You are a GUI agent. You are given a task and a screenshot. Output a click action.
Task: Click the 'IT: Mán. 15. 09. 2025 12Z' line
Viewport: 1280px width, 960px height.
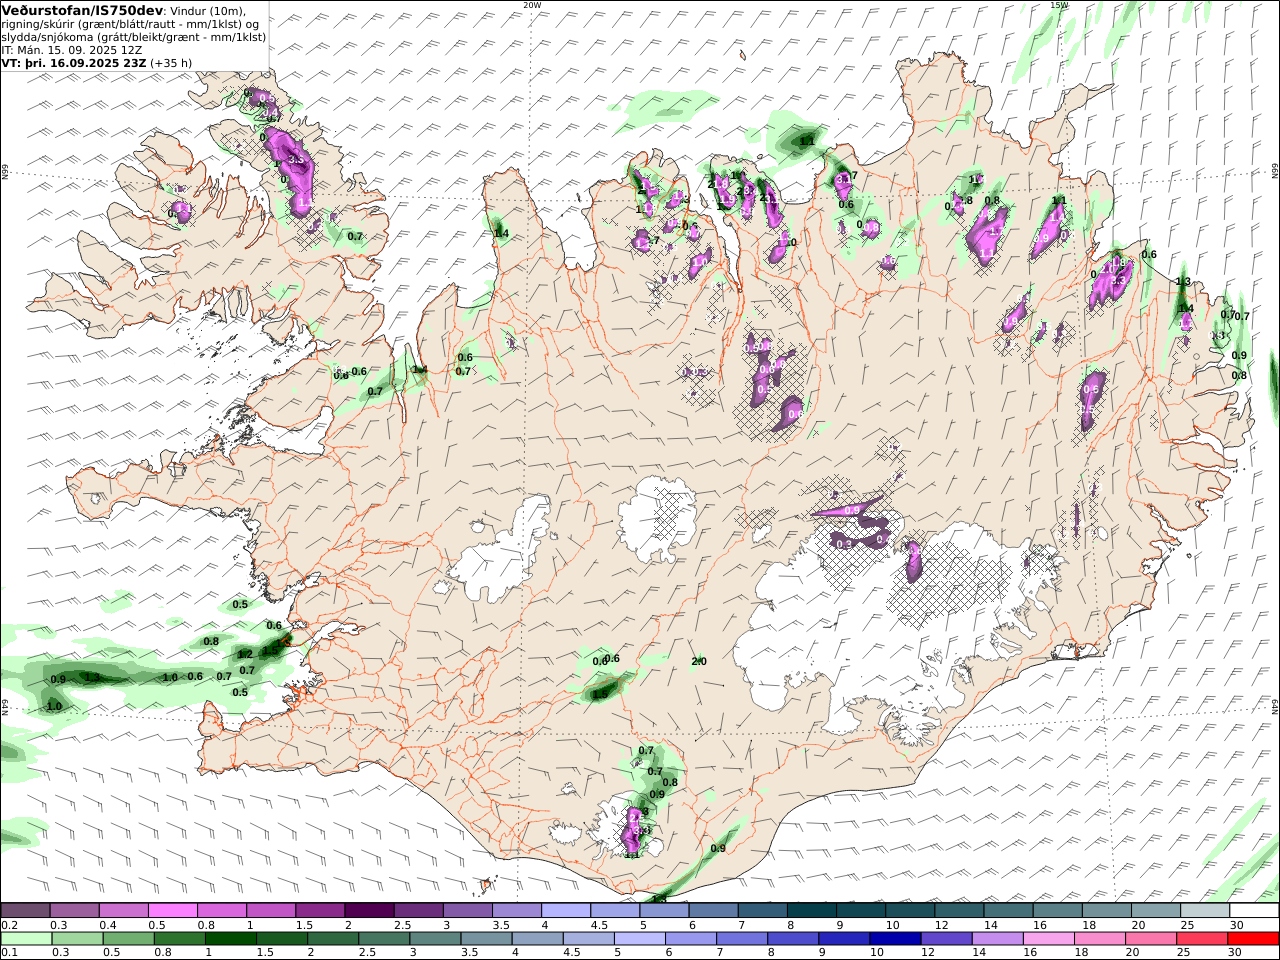pos(72,50)
